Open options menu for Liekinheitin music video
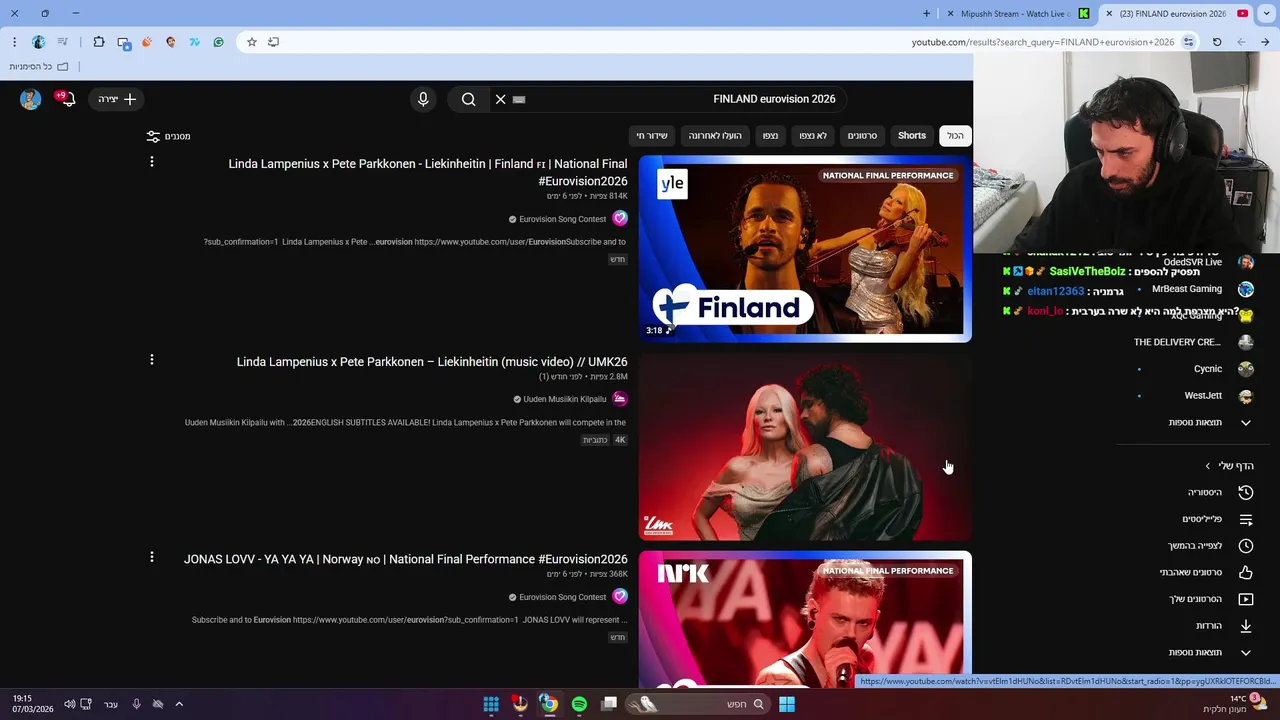 (152, 360)
